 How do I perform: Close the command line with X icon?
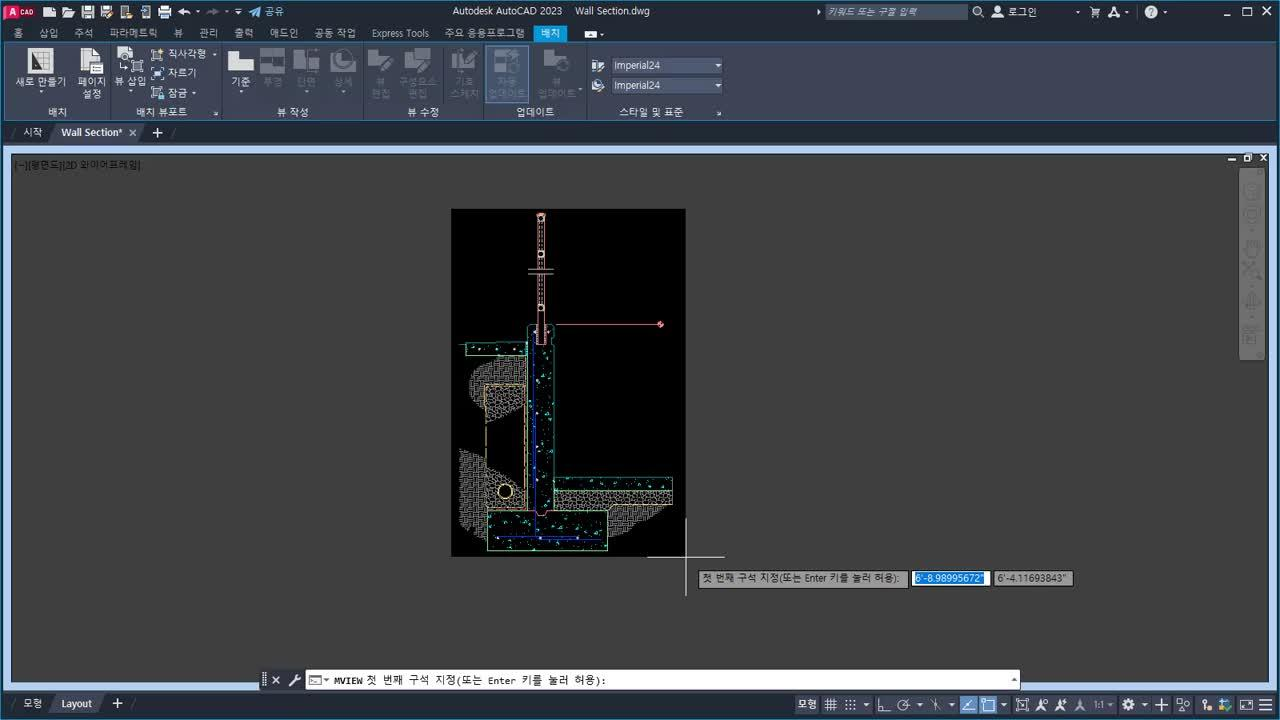tap(276, 680)
